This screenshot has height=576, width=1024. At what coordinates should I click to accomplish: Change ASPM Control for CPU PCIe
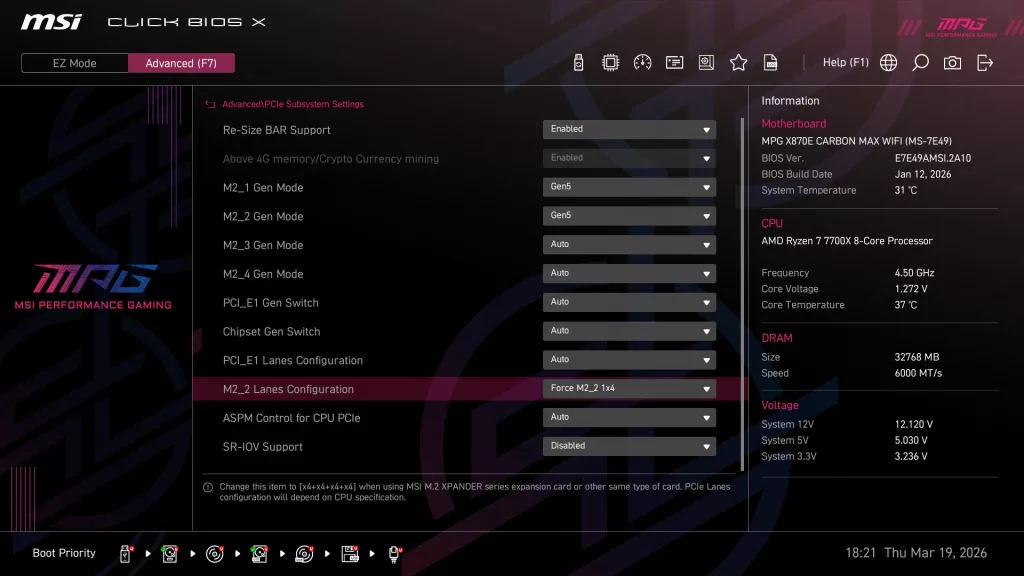629,417
